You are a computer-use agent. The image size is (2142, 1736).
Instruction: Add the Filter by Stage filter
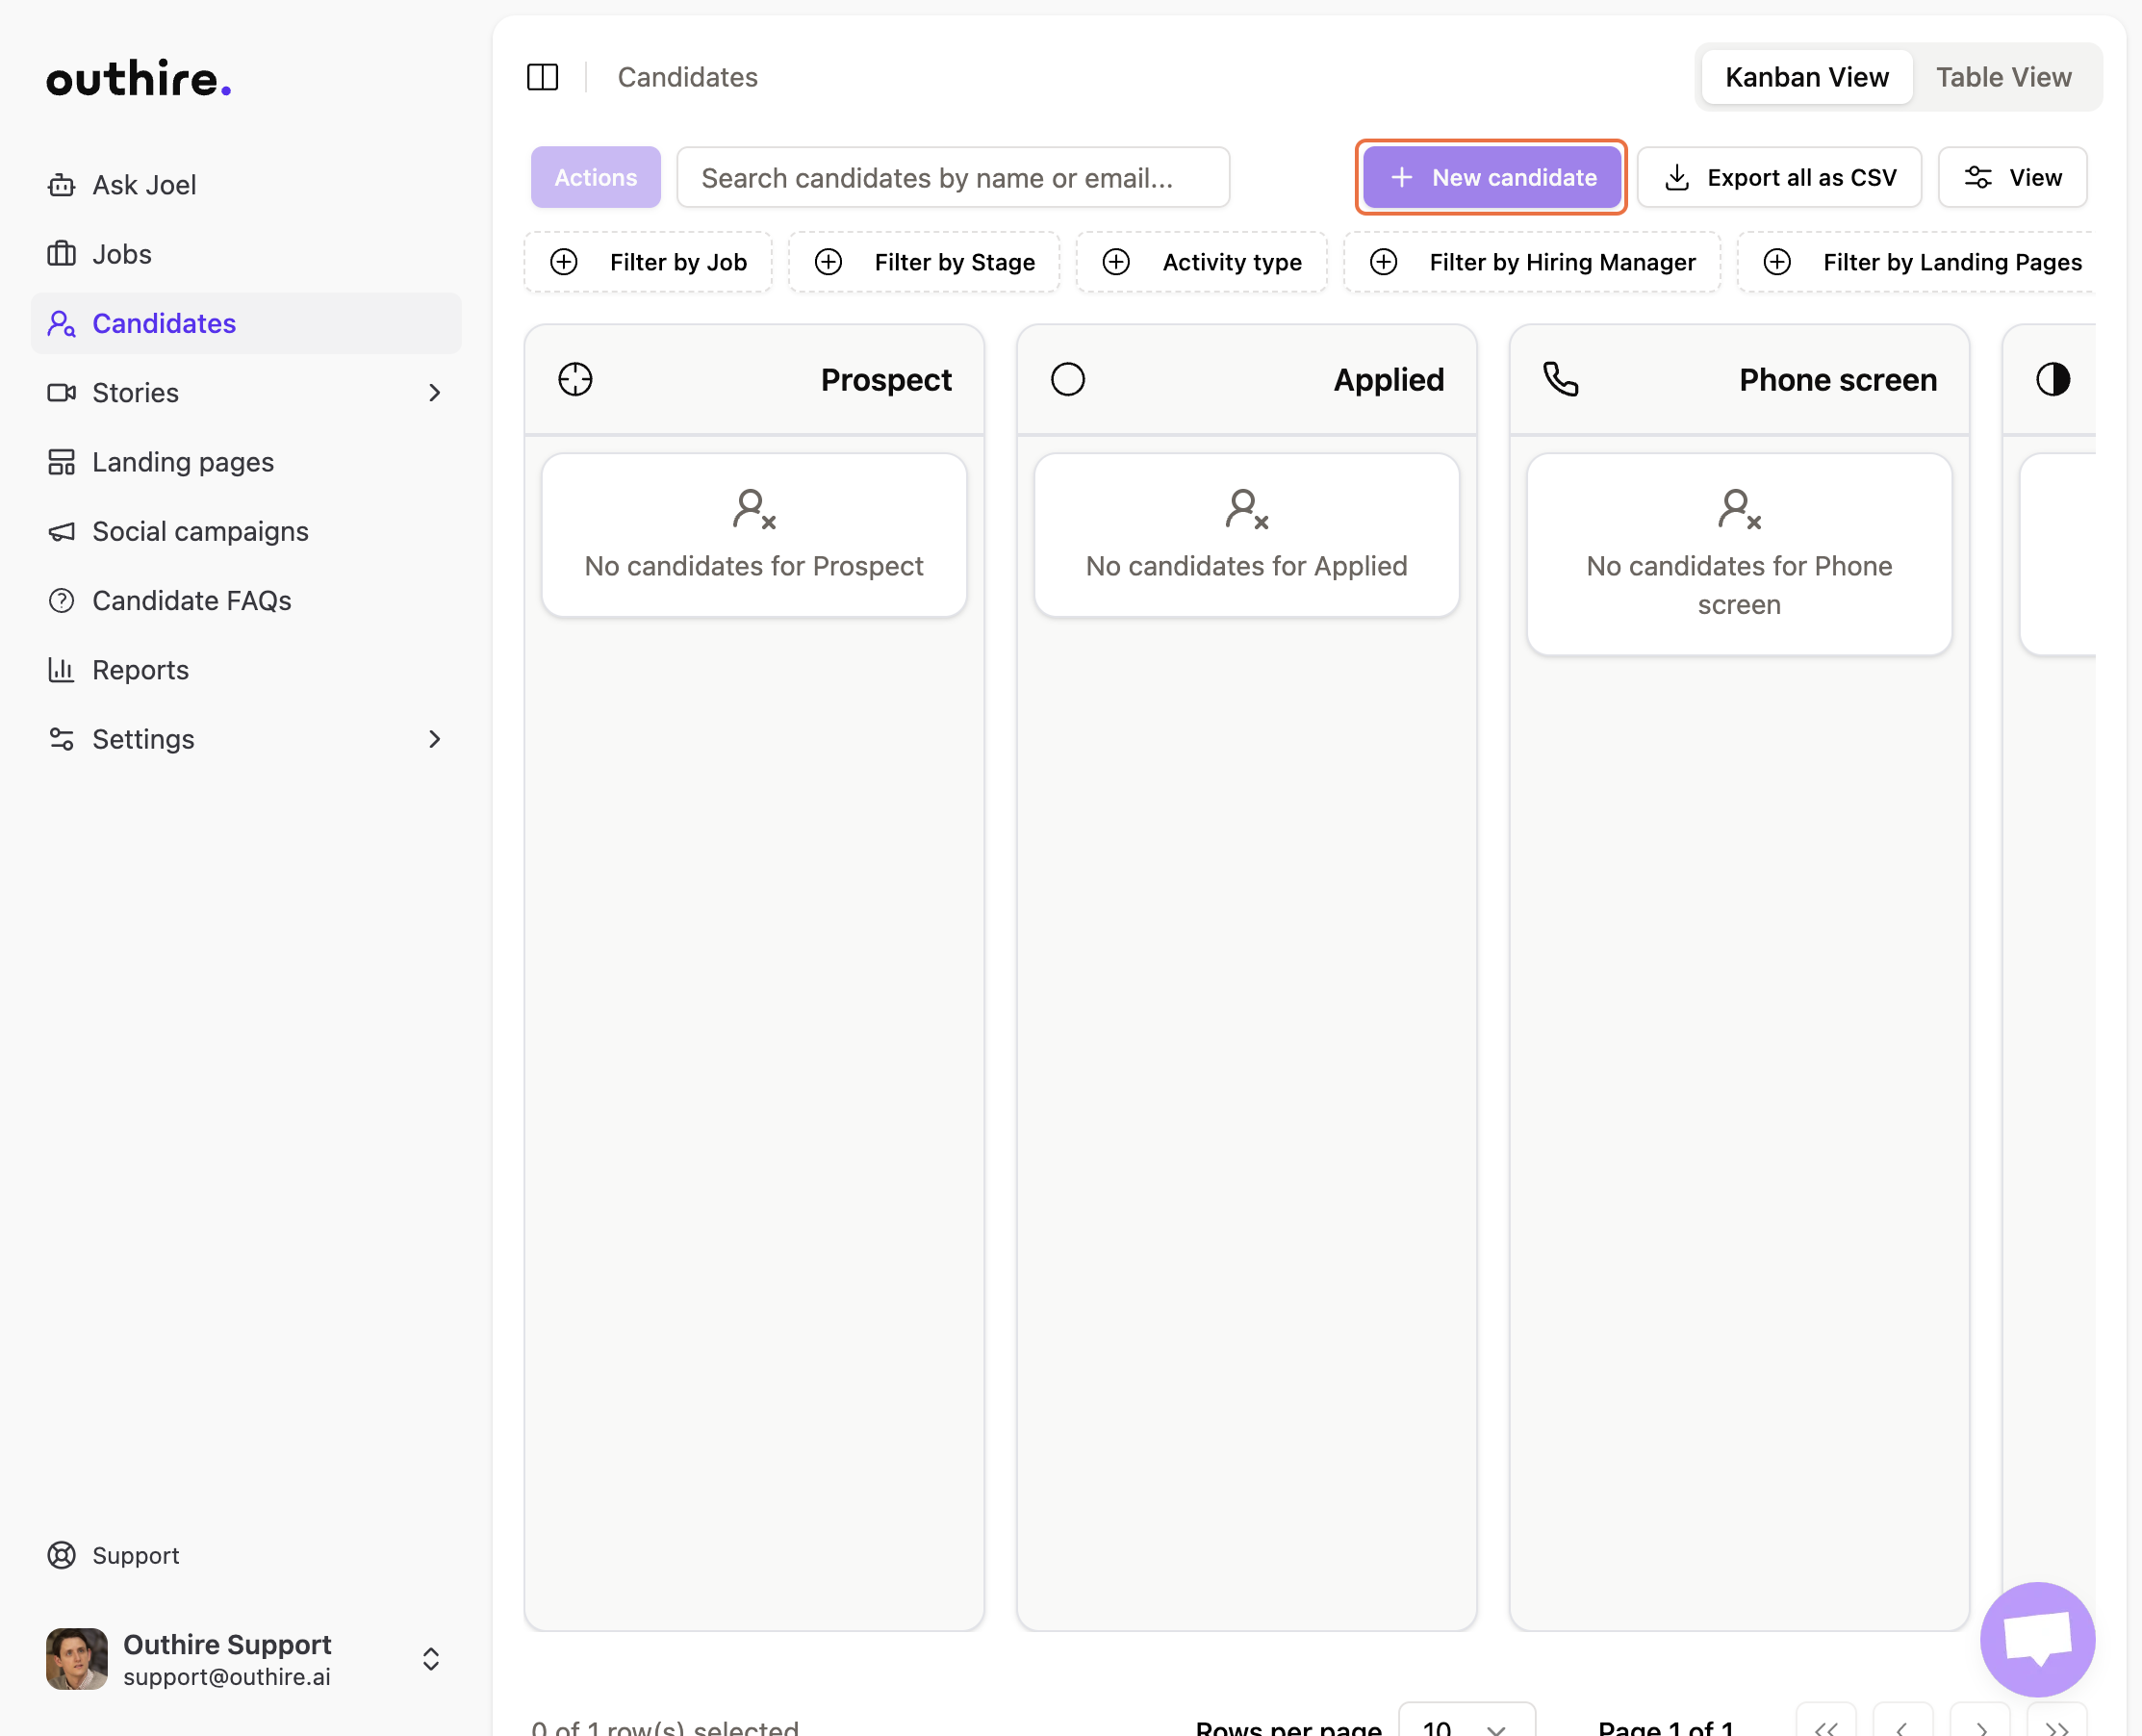click(924, 262)
